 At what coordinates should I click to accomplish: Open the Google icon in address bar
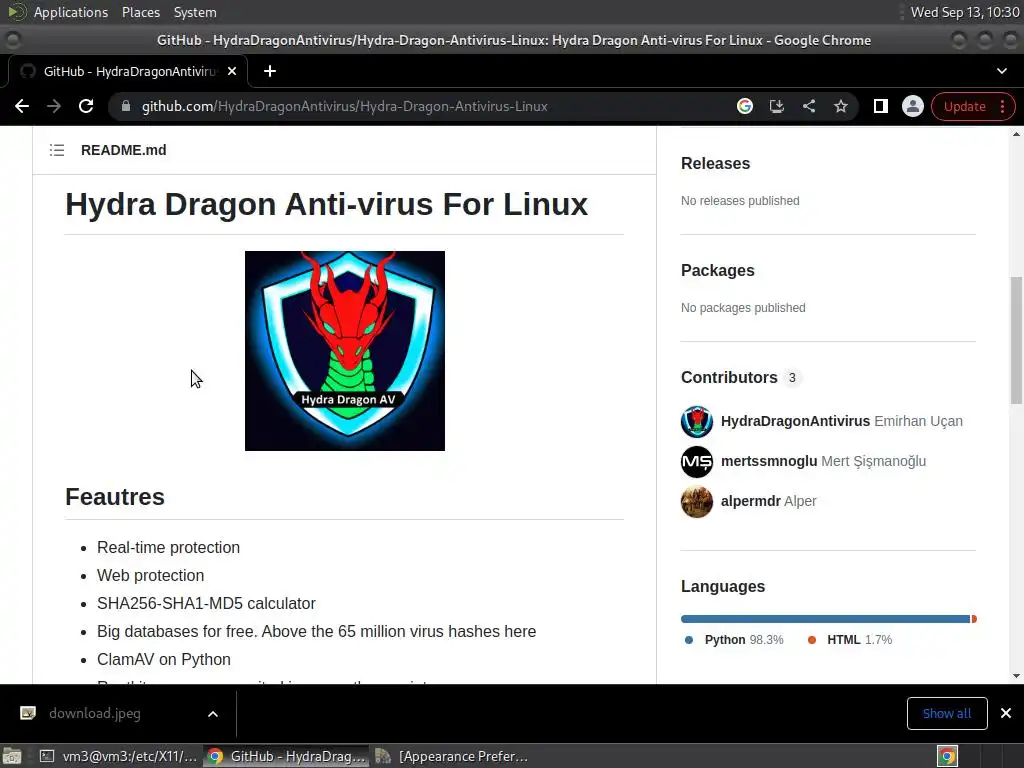click(744, 106)
